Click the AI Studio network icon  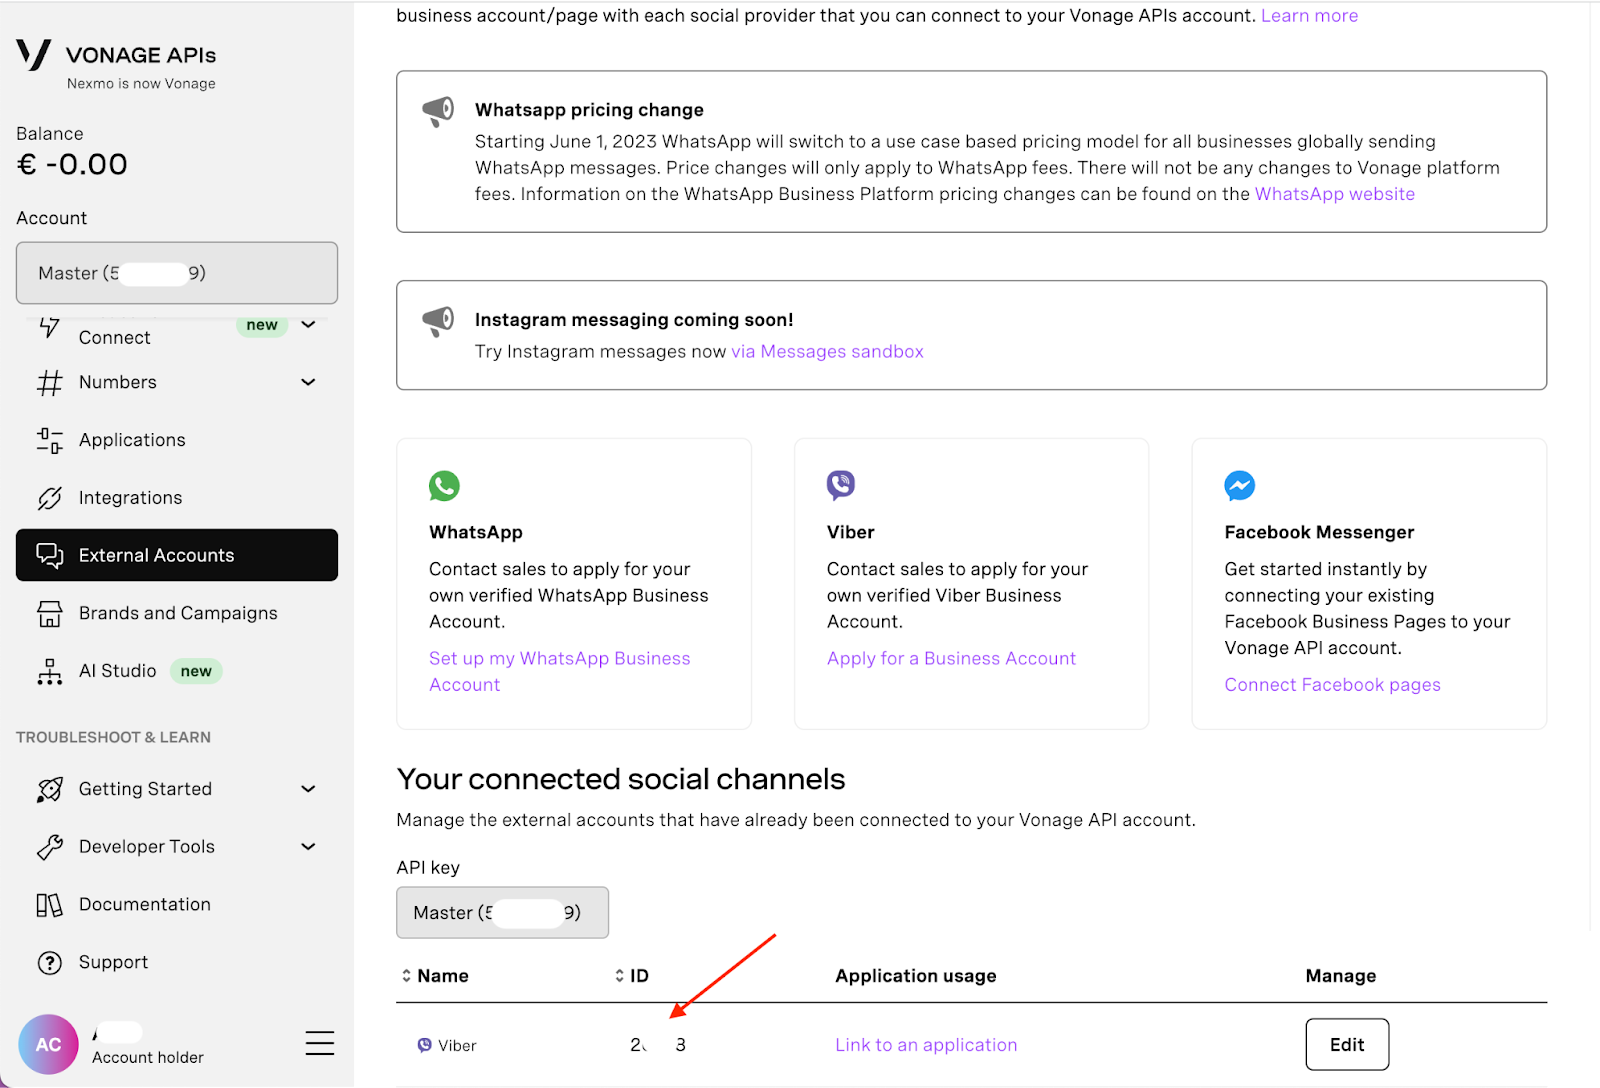click(49, 671)
